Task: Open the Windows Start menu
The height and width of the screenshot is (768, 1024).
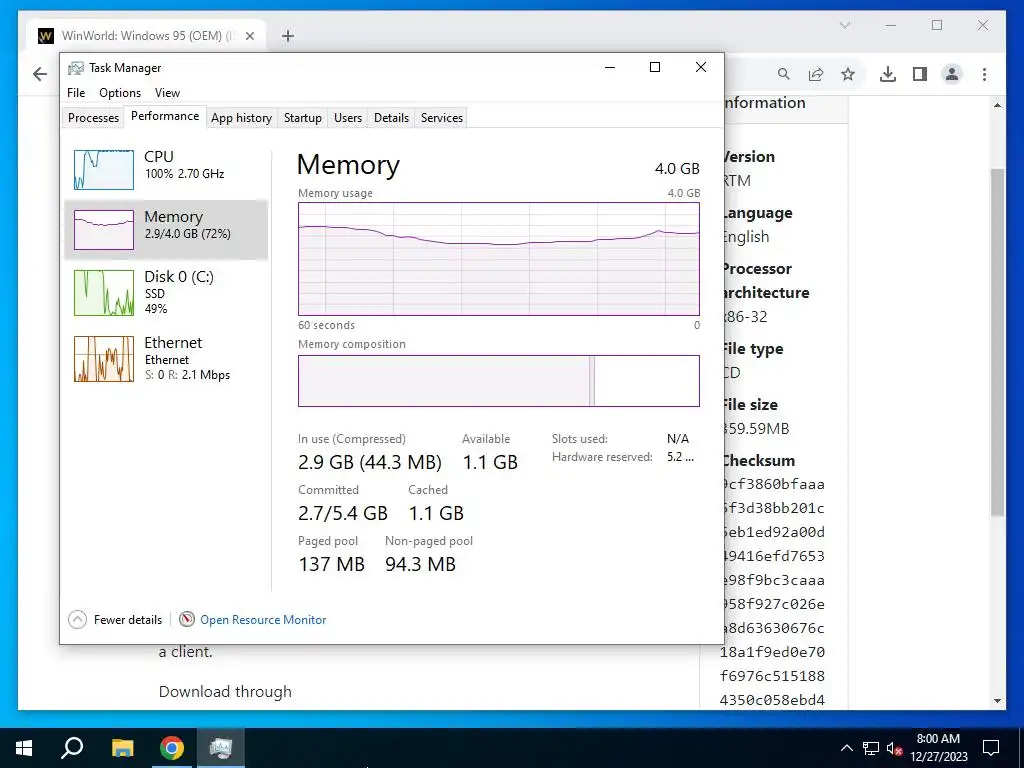Action: click(24, 748)
